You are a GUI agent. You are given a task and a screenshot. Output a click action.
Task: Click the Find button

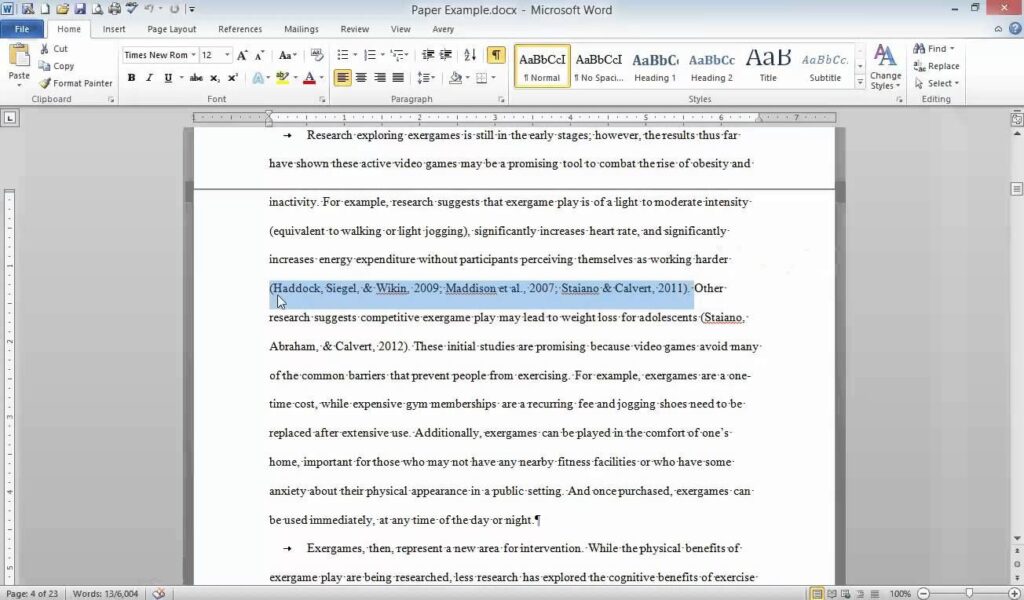click(933, 48)
